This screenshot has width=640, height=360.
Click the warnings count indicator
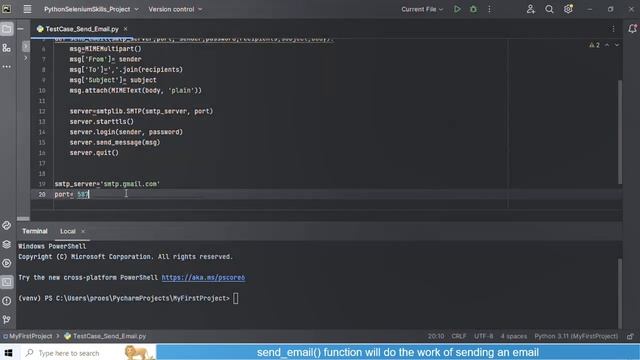(x=594, y=45)
